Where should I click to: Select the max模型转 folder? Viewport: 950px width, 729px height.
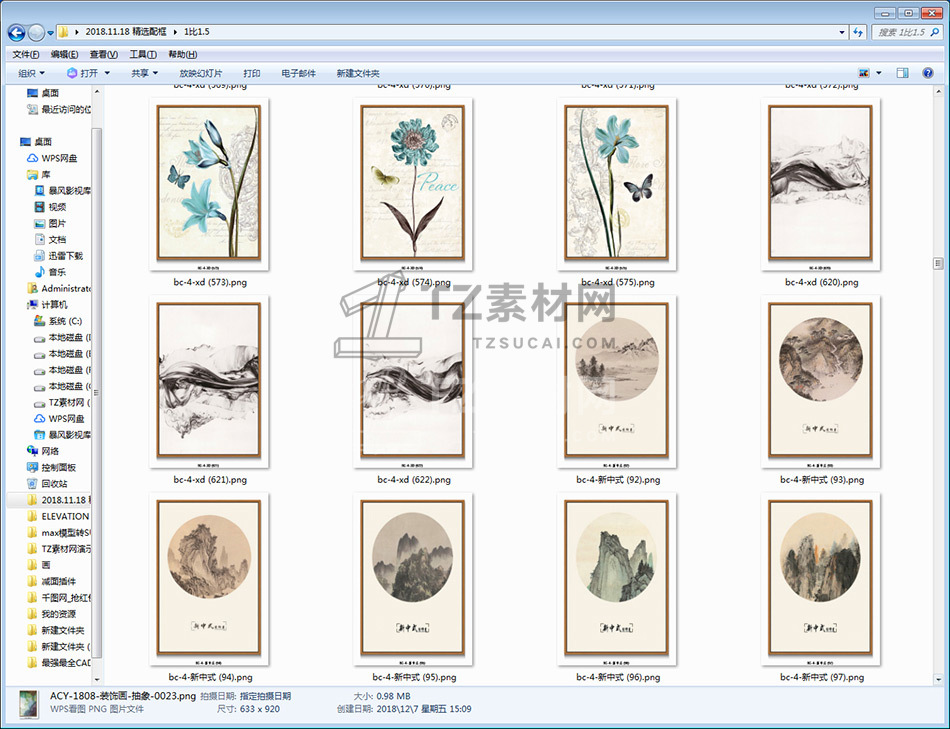pyautogui.click(x=59, y=533)
